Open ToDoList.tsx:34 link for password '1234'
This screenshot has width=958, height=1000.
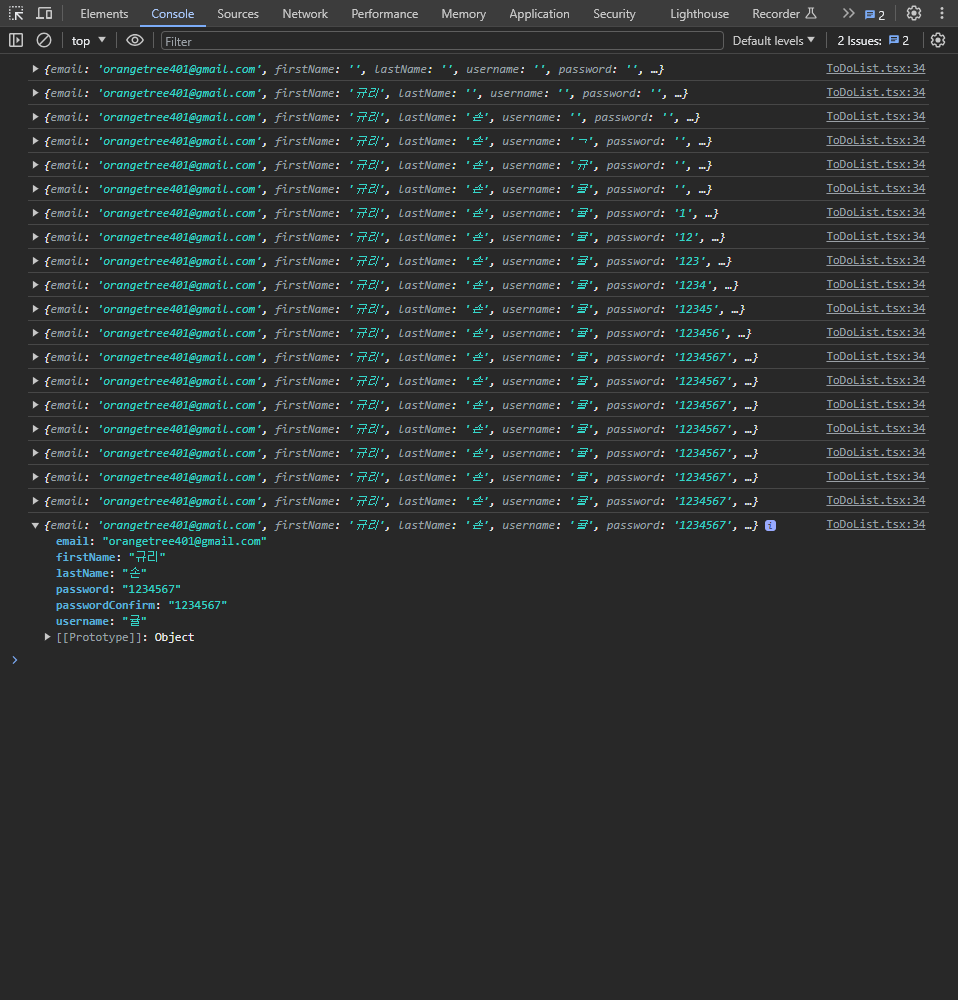click(876, 284)
